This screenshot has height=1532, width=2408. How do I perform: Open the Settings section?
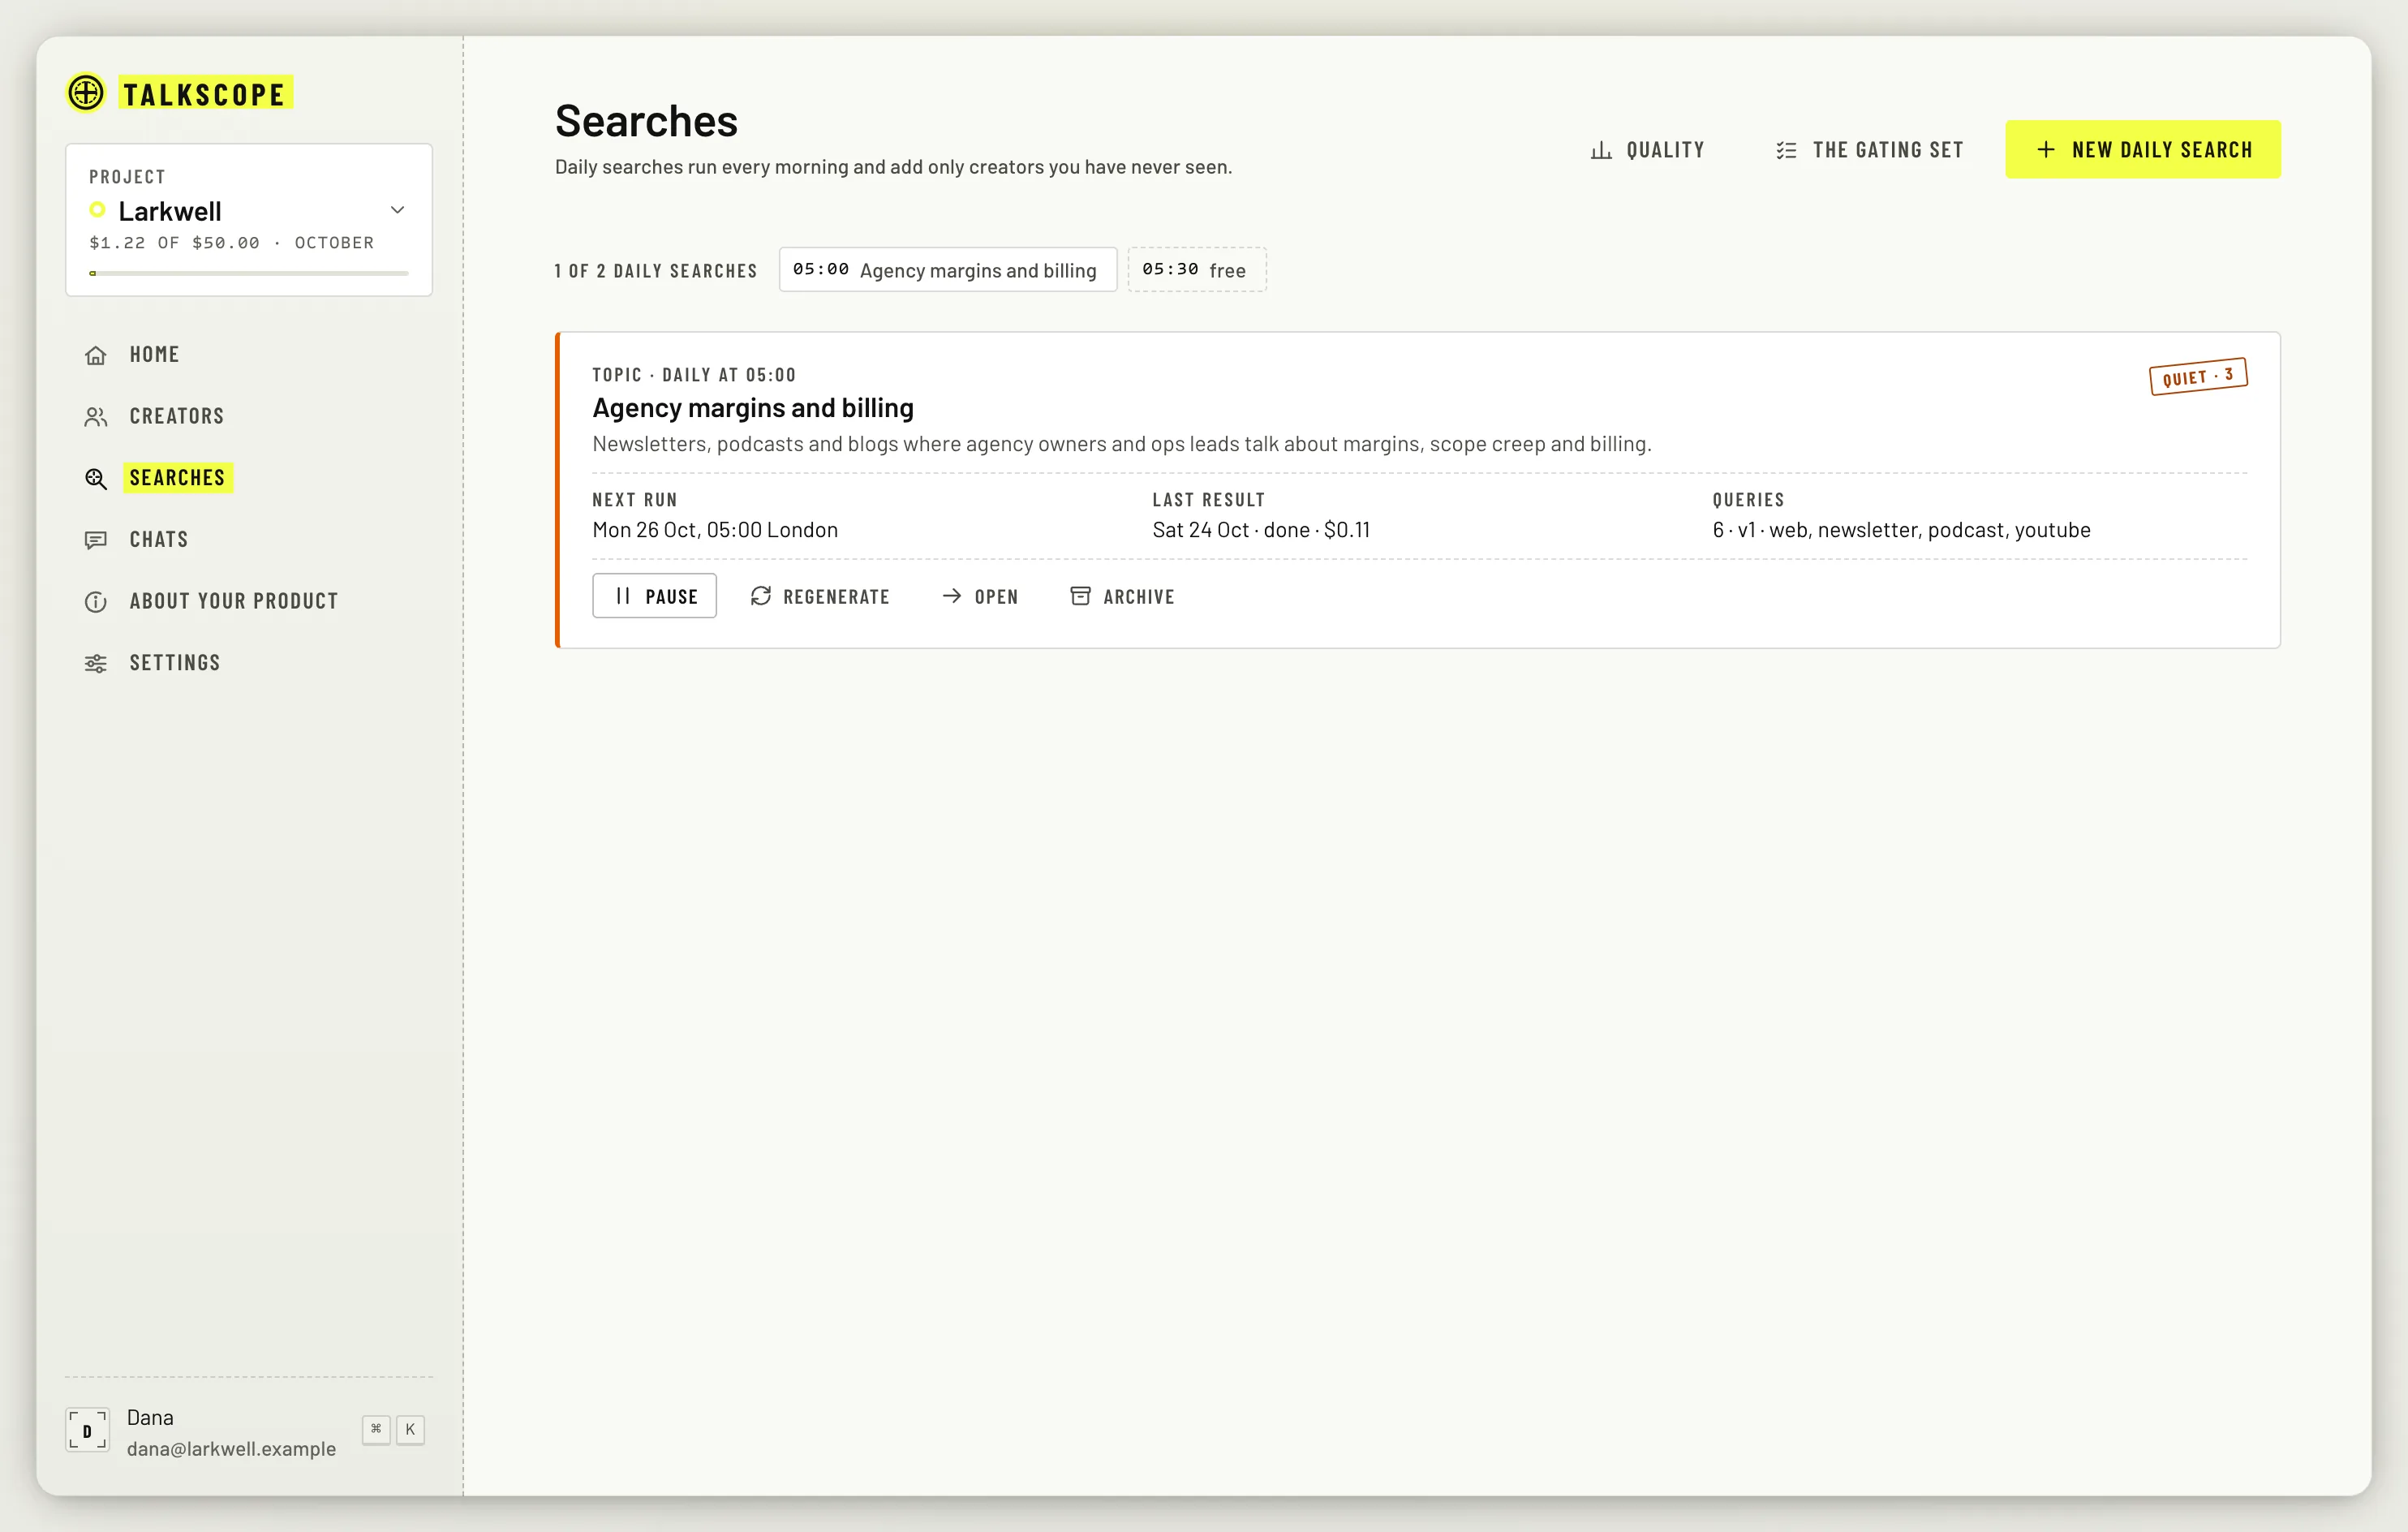[249, 663]
